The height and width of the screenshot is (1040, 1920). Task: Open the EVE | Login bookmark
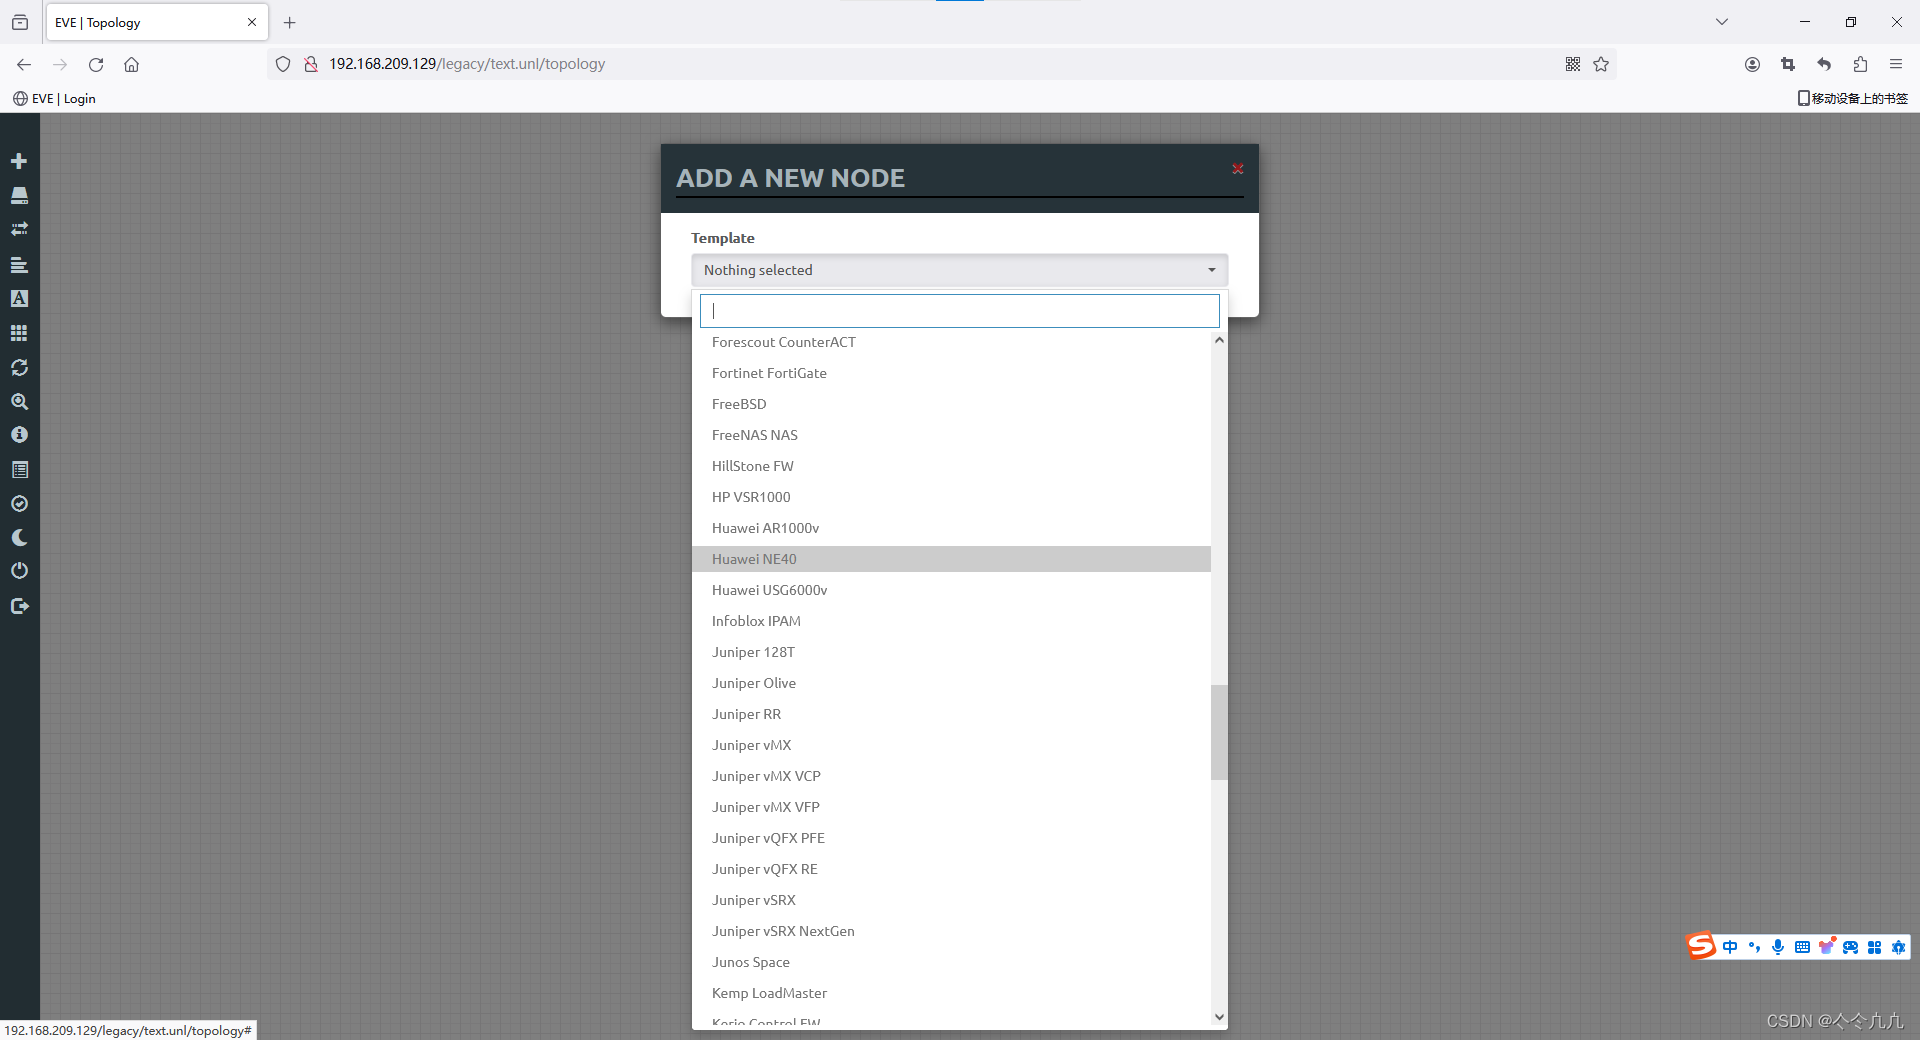(x=54, y=98)
